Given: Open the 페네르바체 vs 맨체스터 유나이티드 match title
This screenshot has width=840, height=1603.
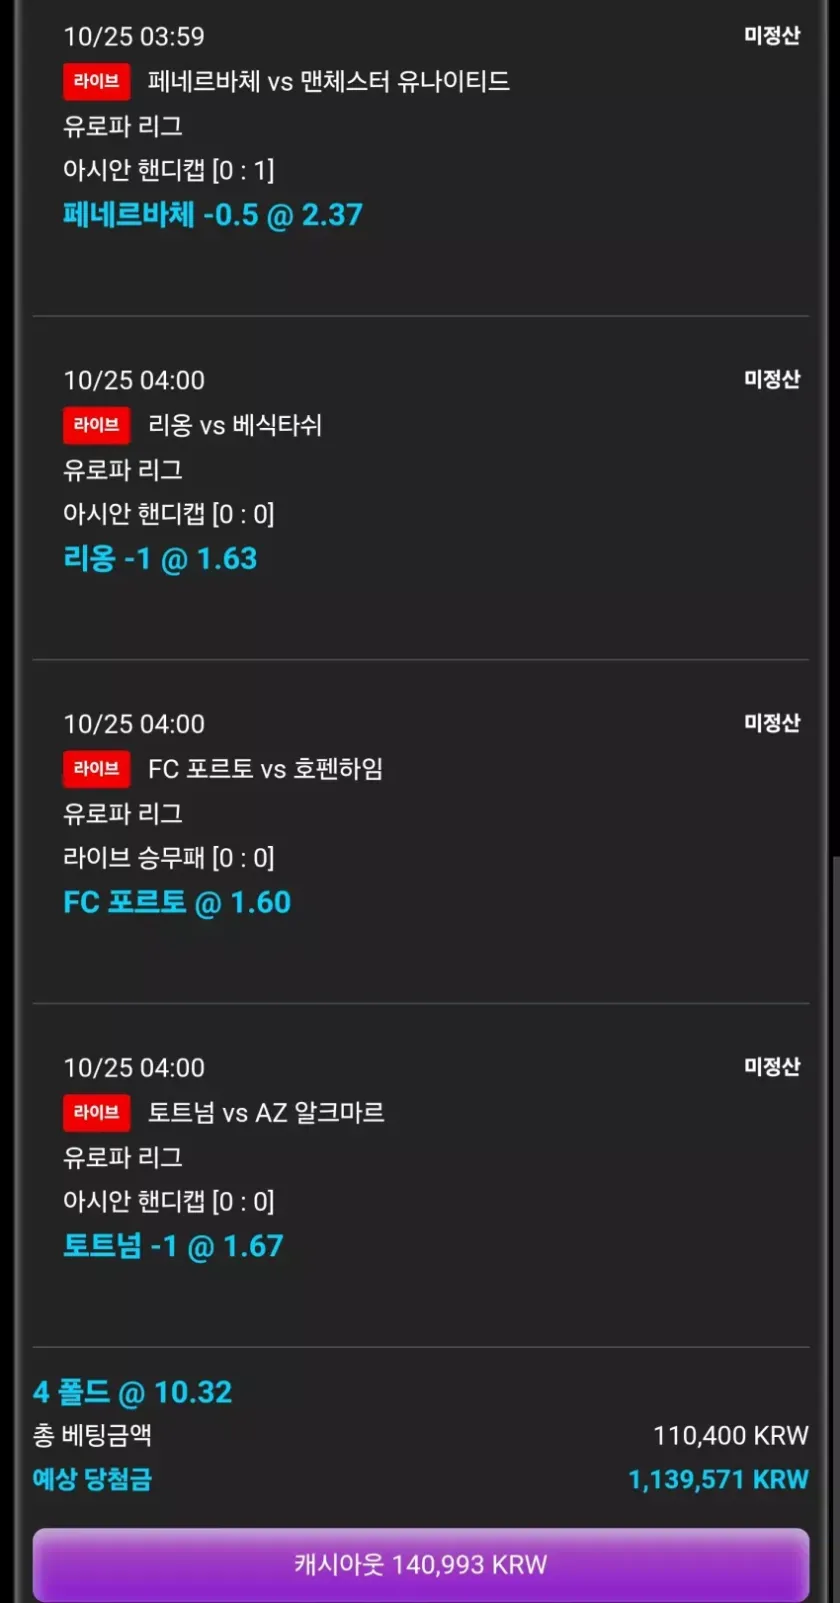Looking at the screenshot, I should [328, 81].
